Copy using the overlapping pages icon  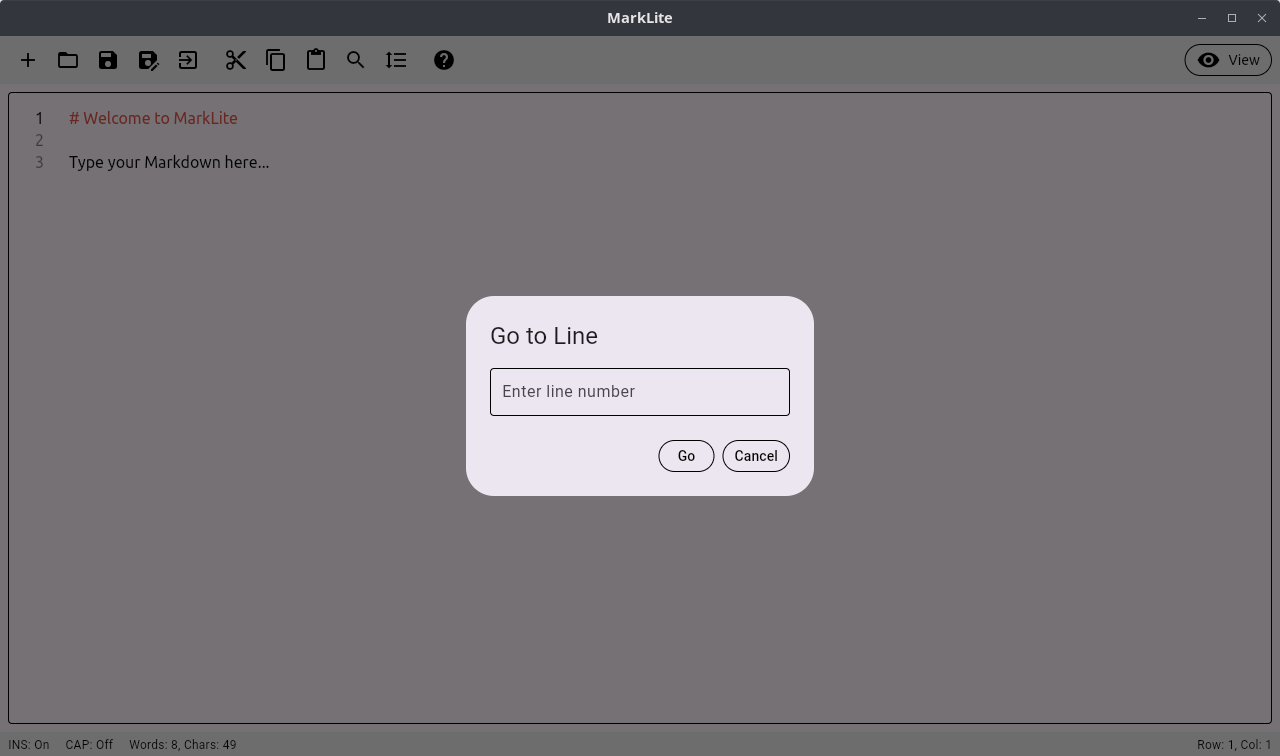pyautogui.click(x=276, y=60)
